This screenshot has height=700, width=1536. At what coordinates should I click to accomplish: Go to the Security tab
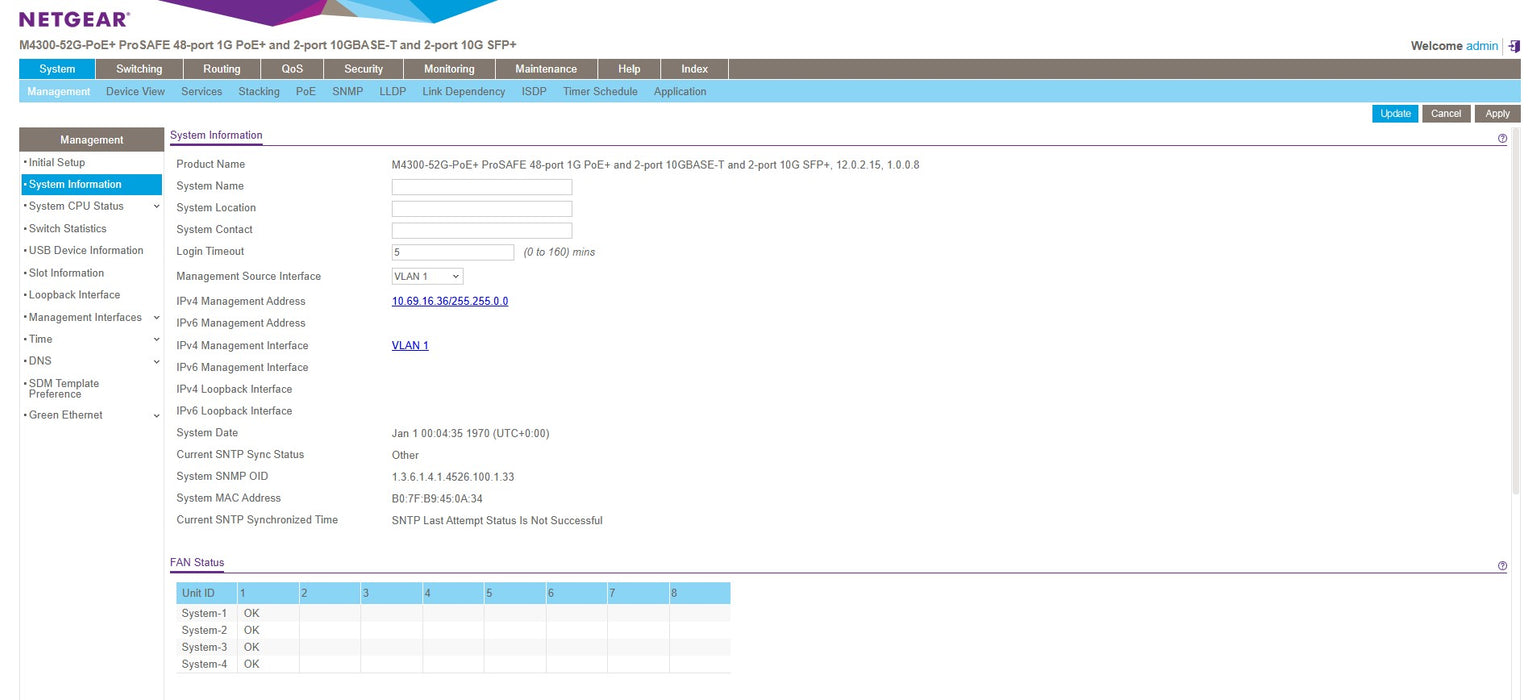point(363,69)
